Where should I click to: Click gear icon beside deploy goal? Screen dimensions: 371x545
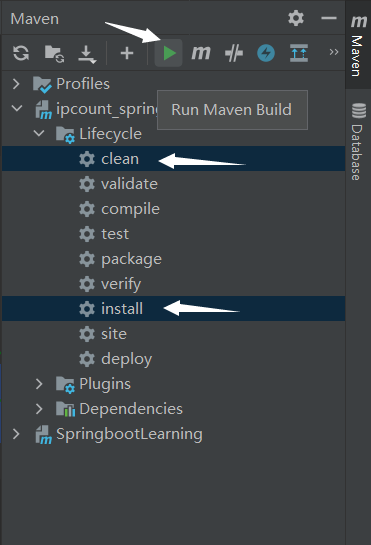pos(87,359)
